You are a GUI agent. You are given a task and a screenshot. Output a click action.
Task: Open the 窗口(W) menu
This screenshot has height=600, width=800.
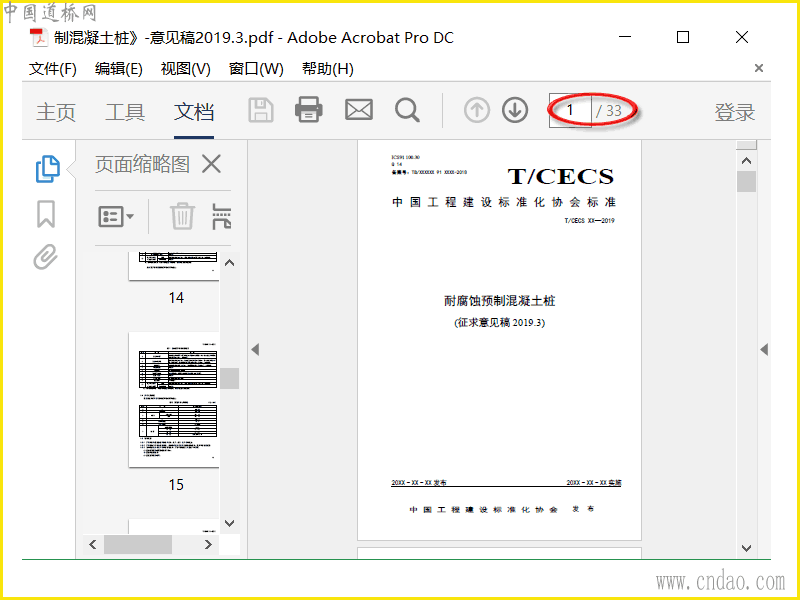pyautogui.click(x=256, y=68)
